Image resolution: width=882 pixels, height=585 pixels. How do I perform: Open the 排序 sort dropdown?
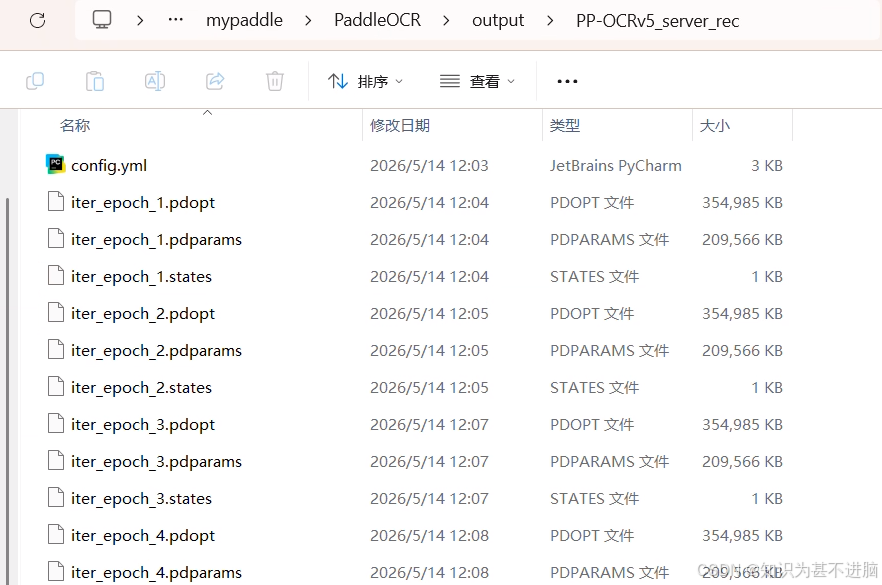[x=366, y=82]
